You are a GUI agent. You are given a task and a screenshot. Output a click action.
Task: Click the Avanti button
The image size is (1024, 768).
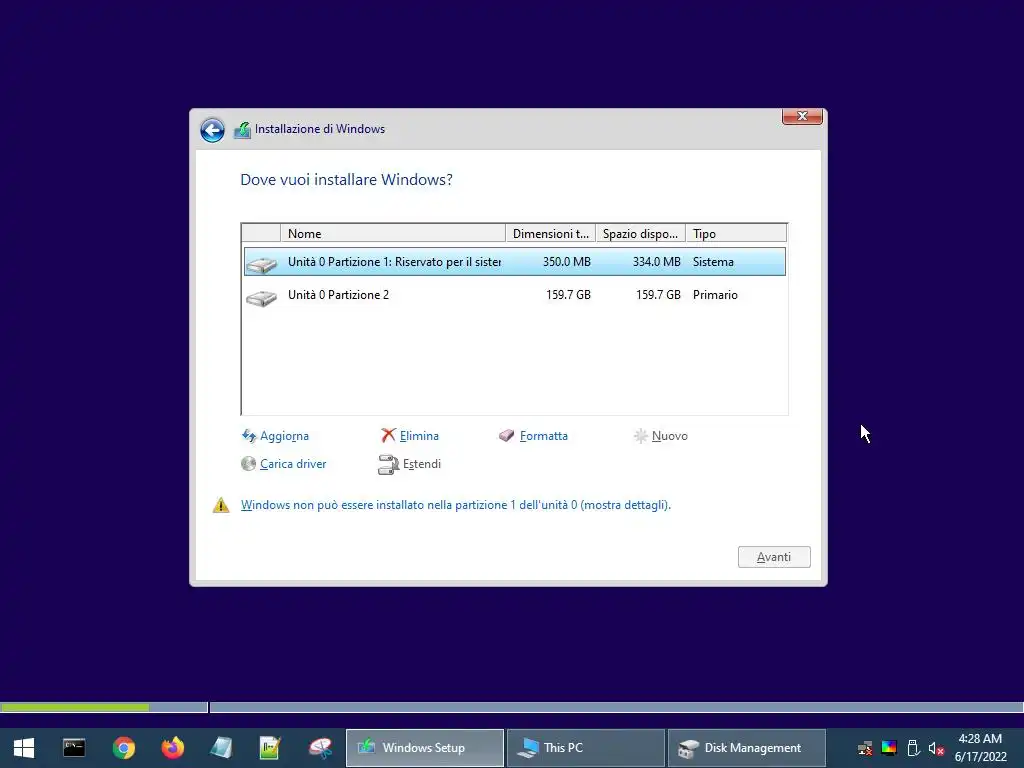point(774,557)
